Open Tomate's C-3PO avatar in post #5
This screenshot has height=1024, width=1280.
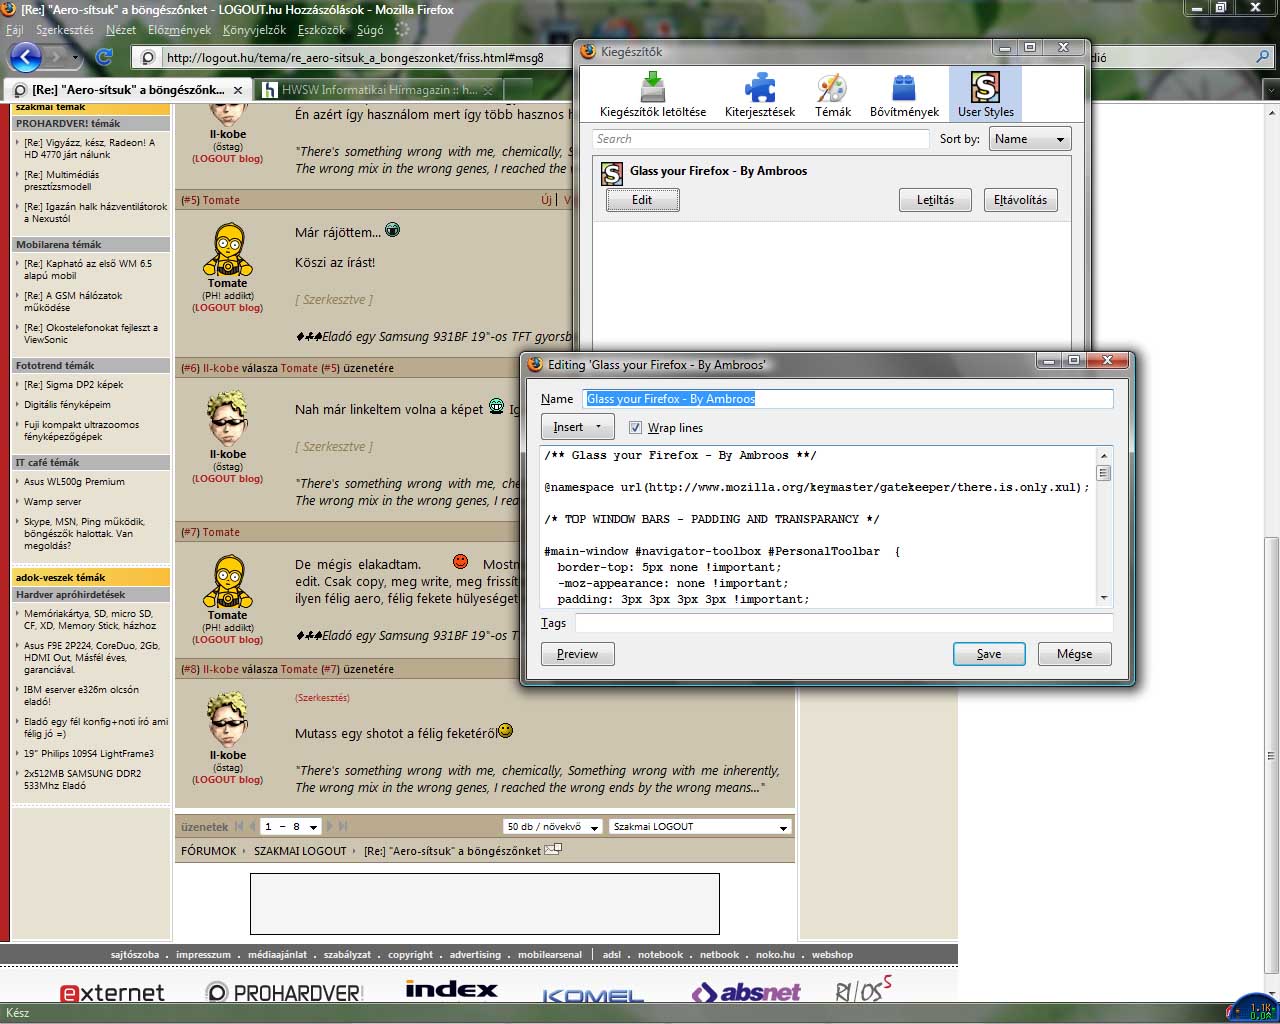click(x=228, y=249)
